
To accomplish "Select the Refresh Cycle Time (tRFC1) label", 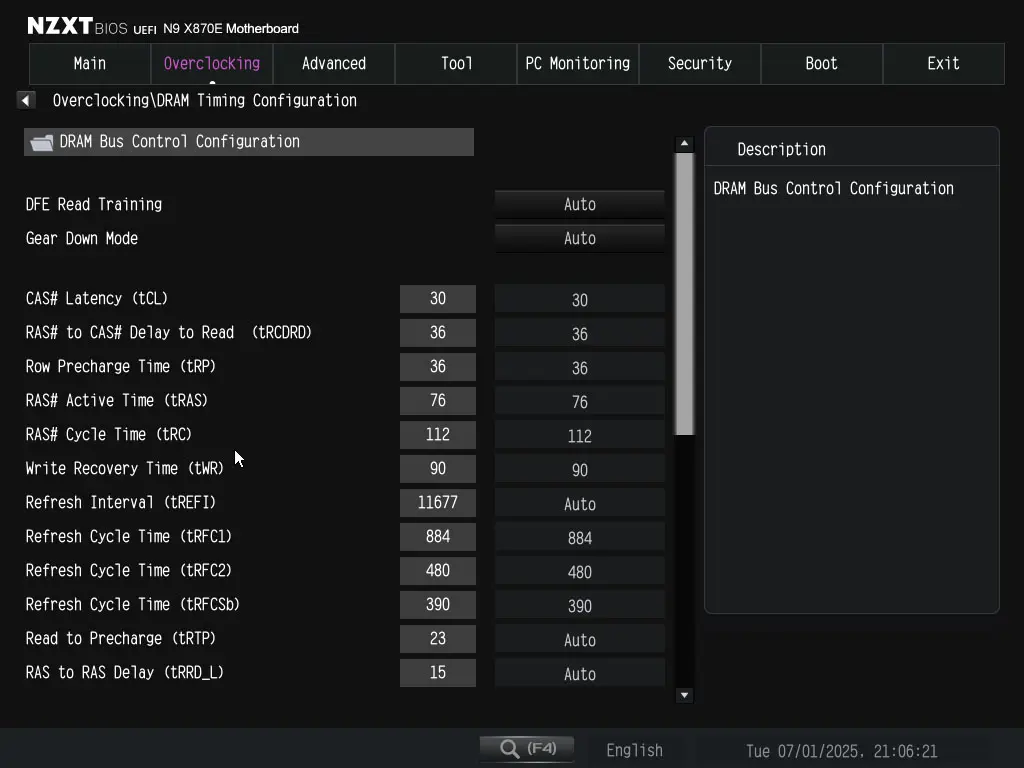I will (129, 536).
